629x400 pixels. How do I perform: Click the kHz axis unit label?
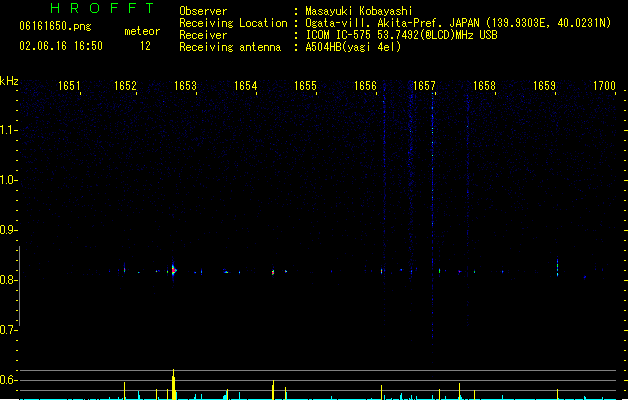pos(9,81)
